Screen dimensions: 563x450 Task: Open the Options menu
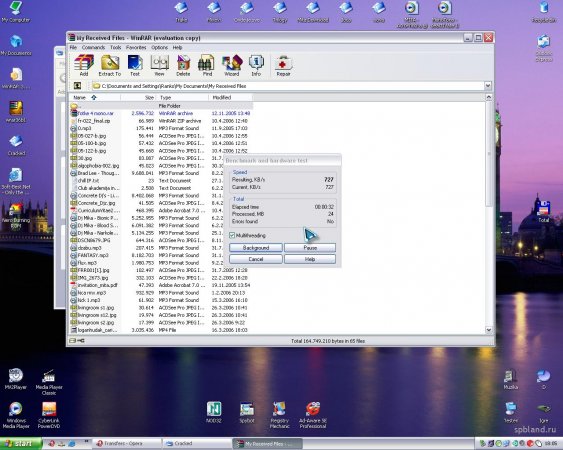click(x=159, y=47)
